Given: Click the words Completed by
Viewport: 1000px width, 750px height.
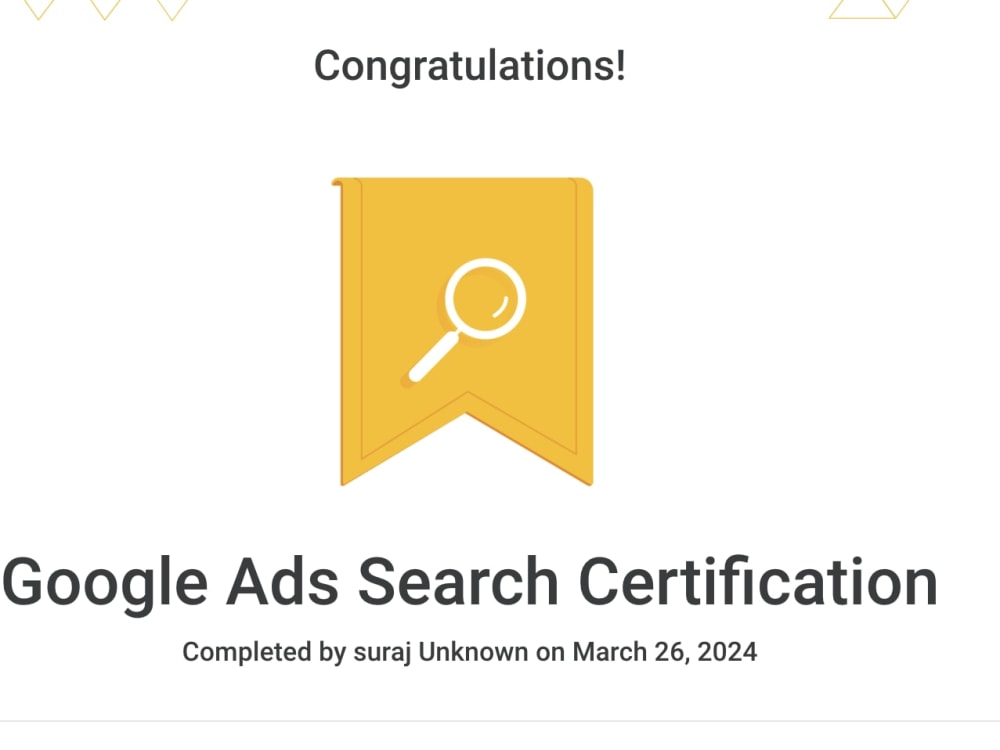Looking at the screenshot, I should pyautogui.click(x=264, y=652).
